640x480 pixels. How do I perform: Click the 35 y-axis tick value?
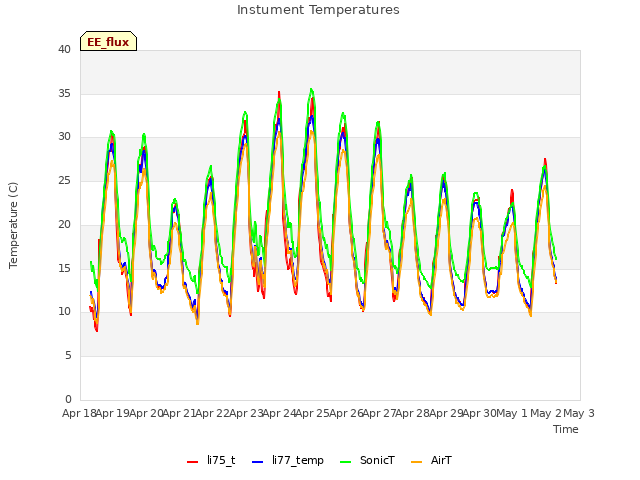pyautogui.click(x=64, y=93)
